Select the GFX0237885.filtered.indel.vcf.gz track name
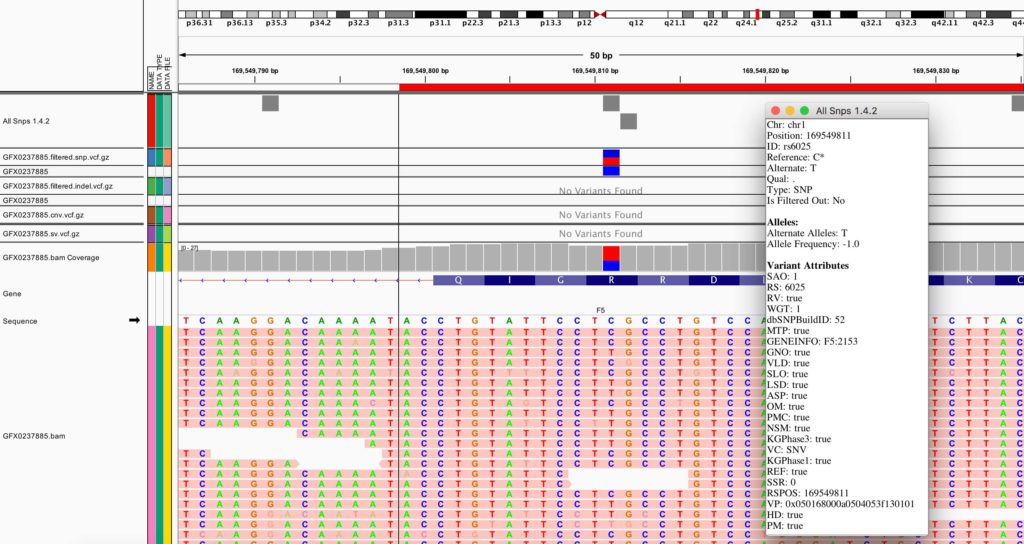The width and height of the screenshot is (1024, 544). [57, 186]
